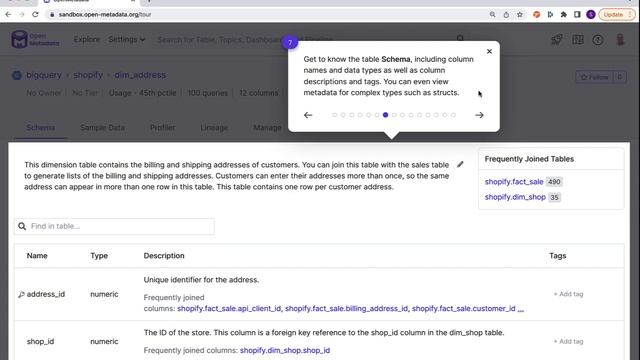This screenshot has width=640, height=360.
Task: Open shopify.fact_sale.billing_address_id column link
Action: 347,309
